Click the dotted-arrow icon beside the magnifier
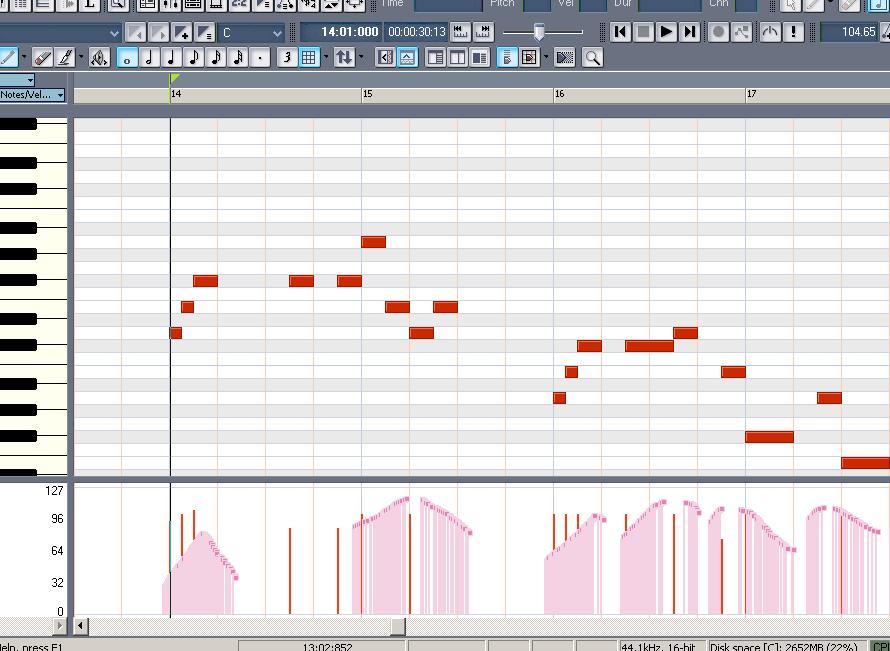The height and width of the screenshot is (651, 890). [565, 57]
